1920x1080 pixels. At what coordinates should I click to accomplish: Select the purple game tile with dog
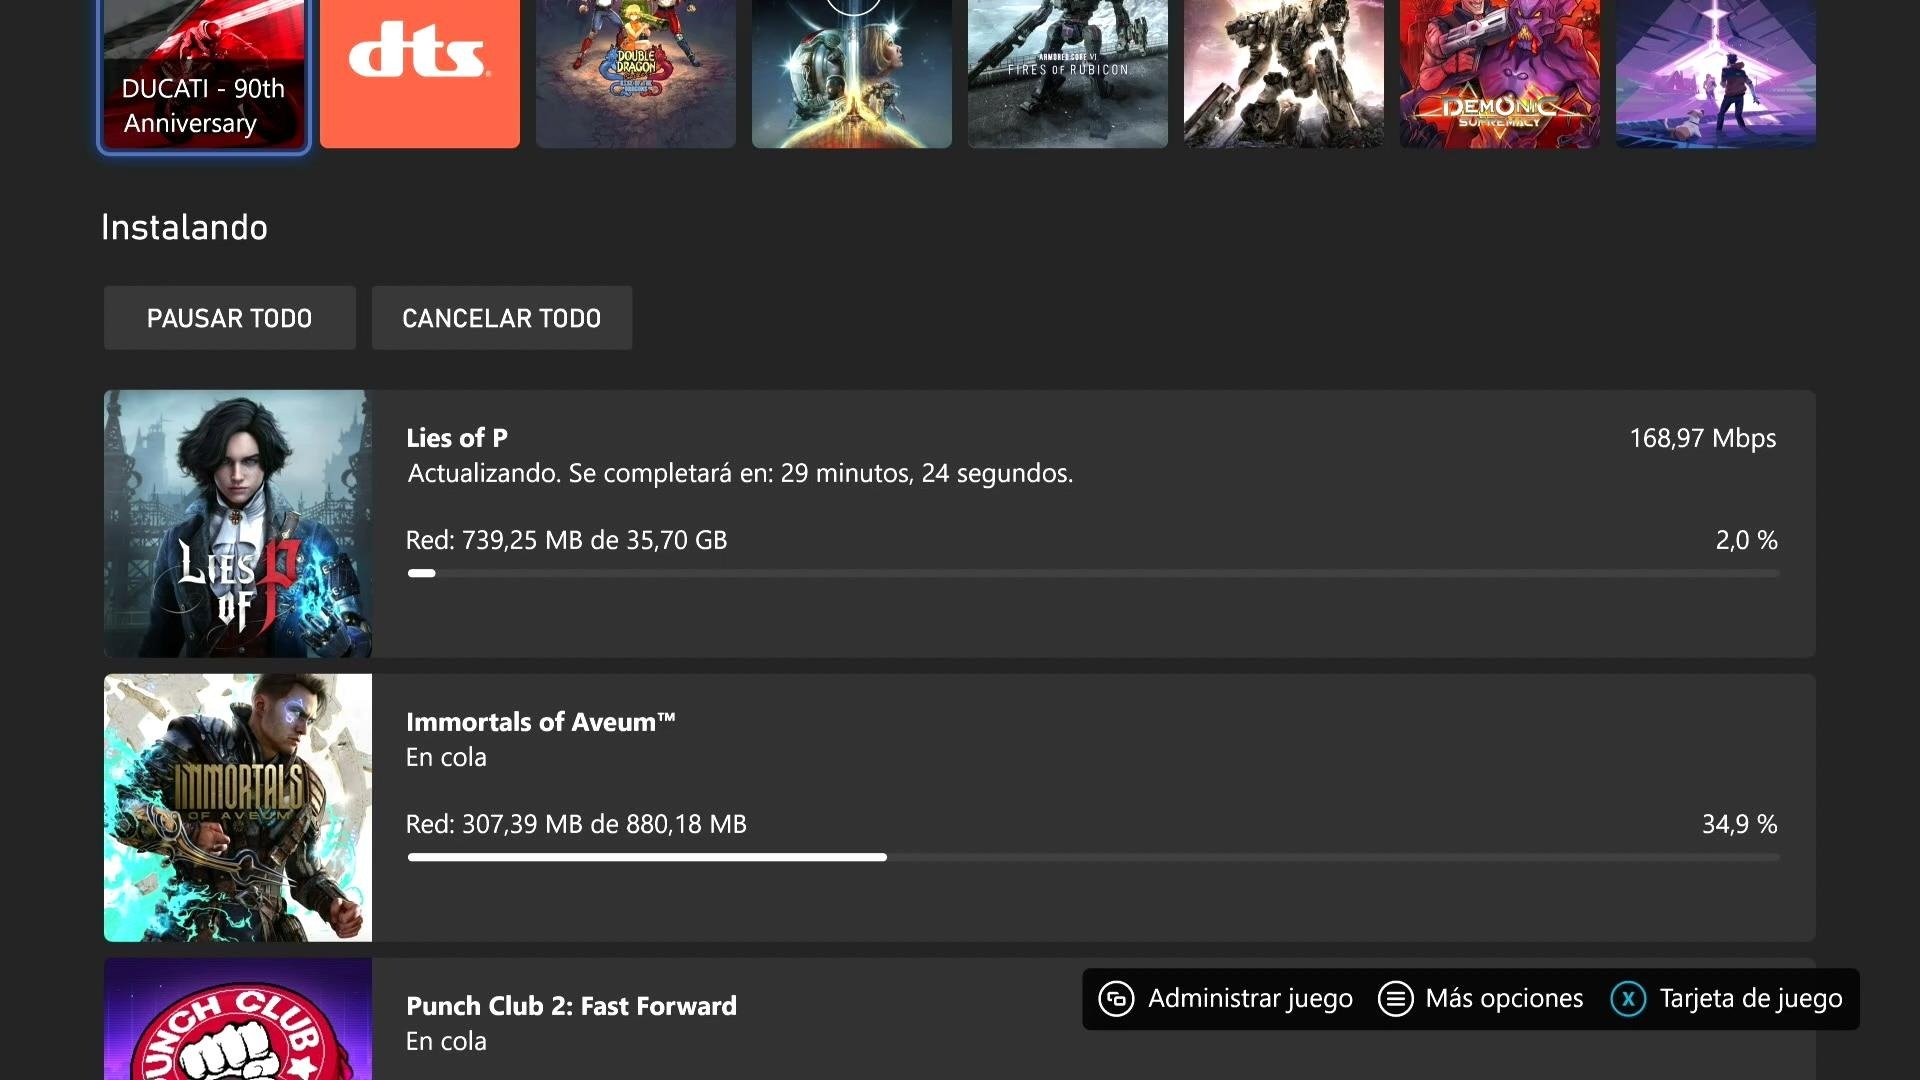1716,74
